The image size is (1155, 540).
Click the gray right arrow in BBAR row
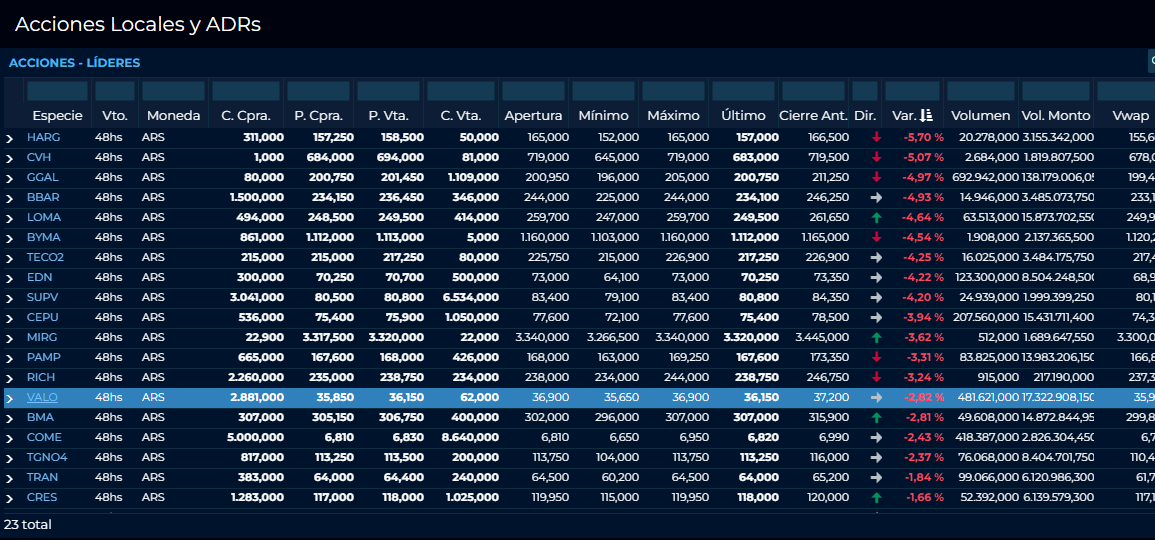tap(876, 197)
